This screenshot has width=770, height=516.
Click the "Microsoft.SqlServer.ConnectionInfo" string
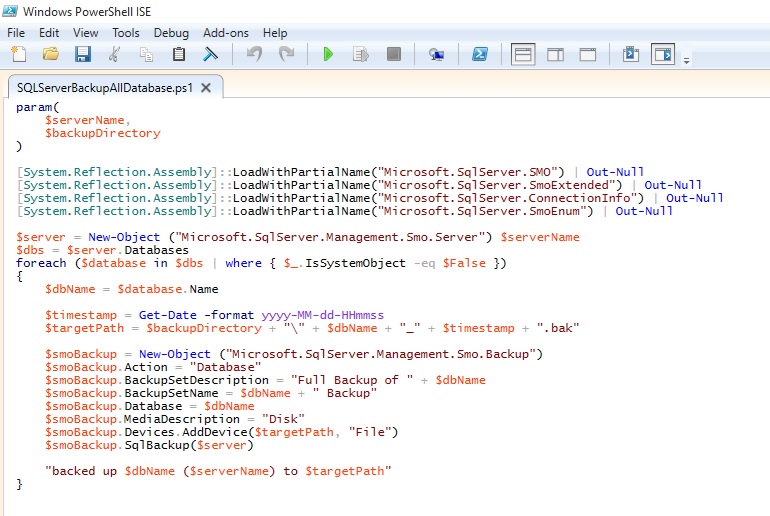click(x=507, y=198)
